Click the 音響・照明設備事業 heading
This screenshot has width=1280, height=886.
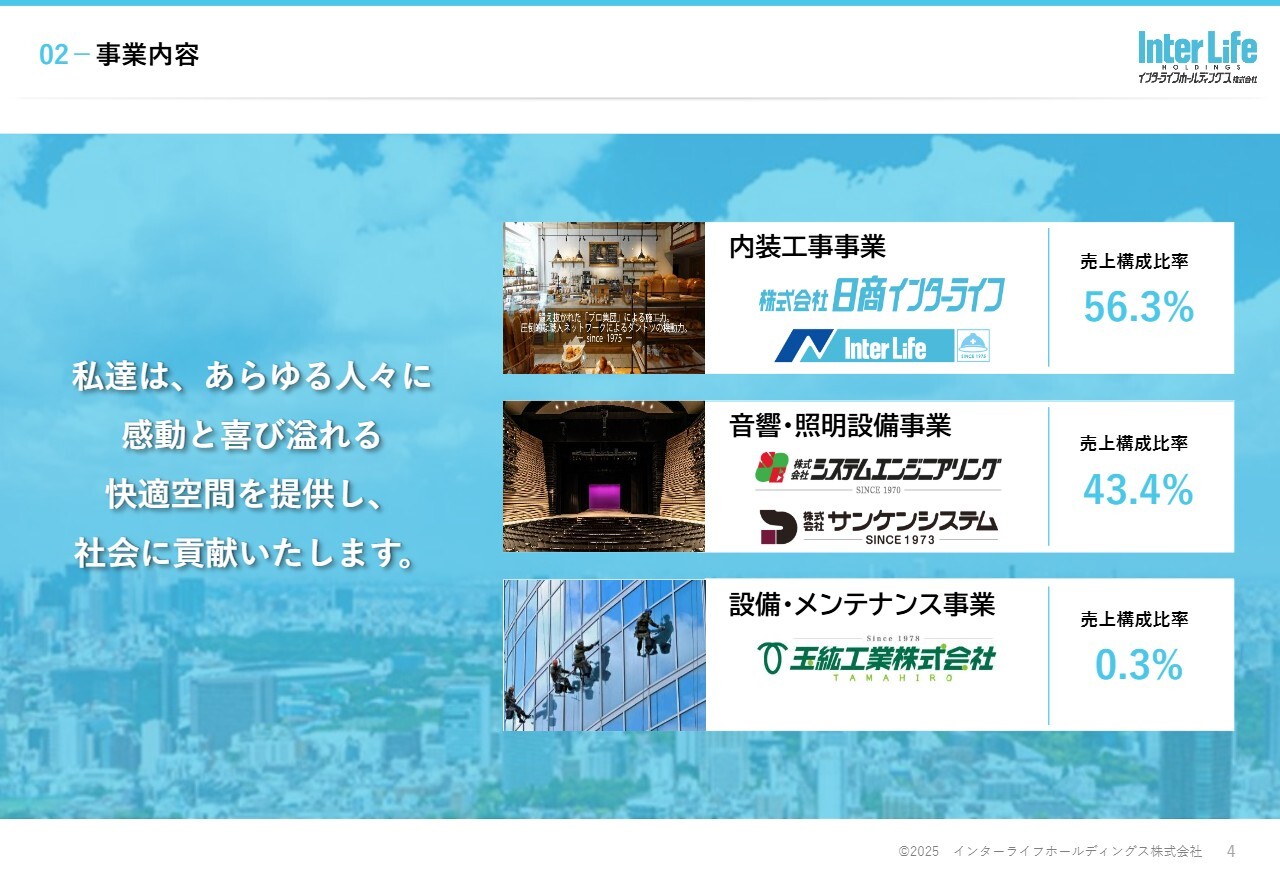[840, 426]
